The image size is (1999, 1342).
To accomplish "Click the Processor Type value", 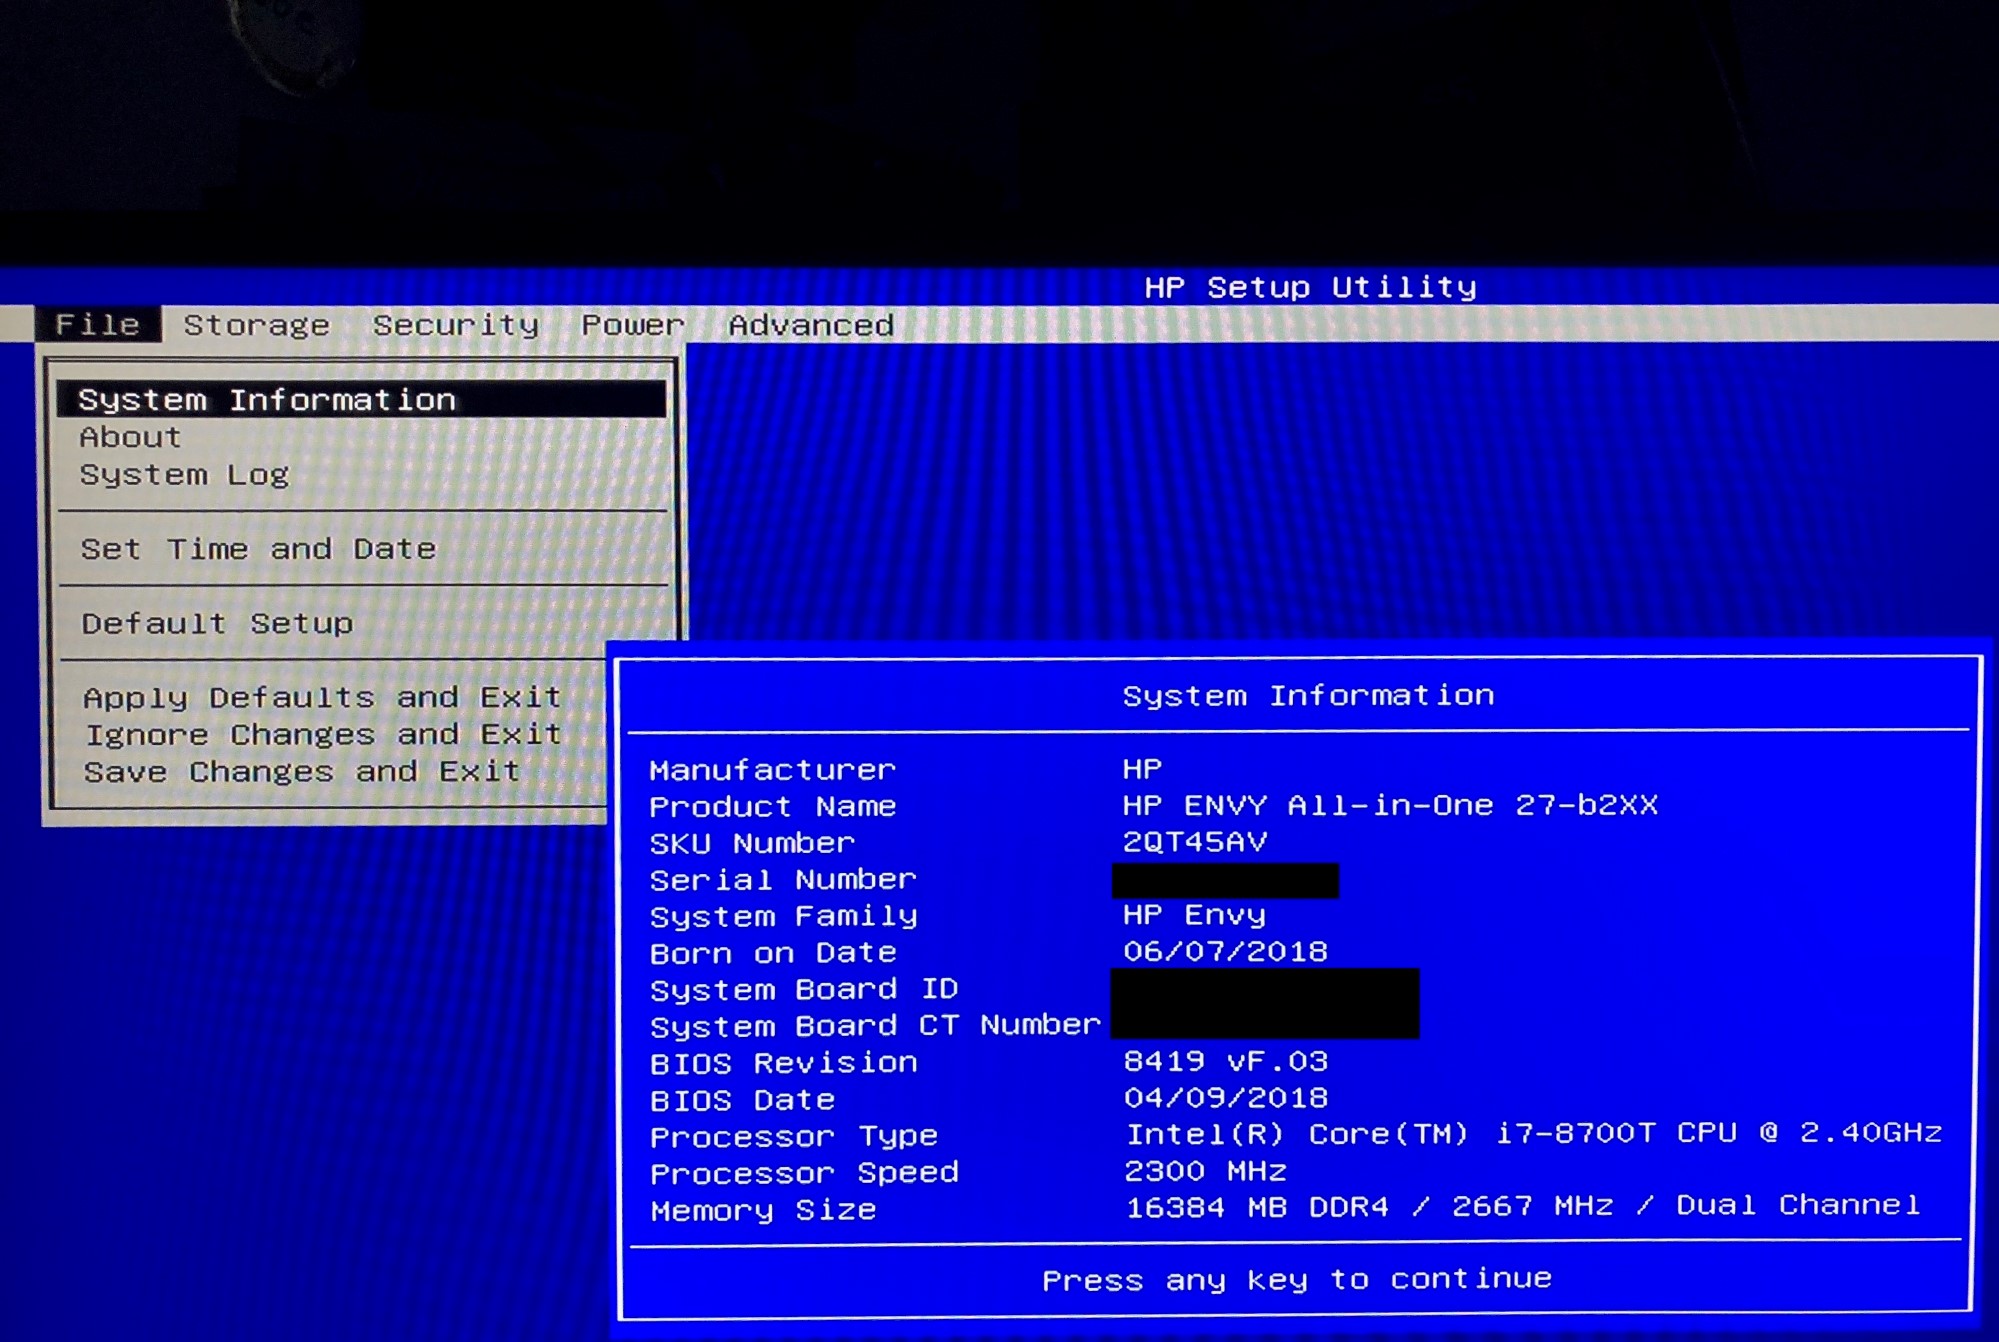I will tap(1533, 1133).
